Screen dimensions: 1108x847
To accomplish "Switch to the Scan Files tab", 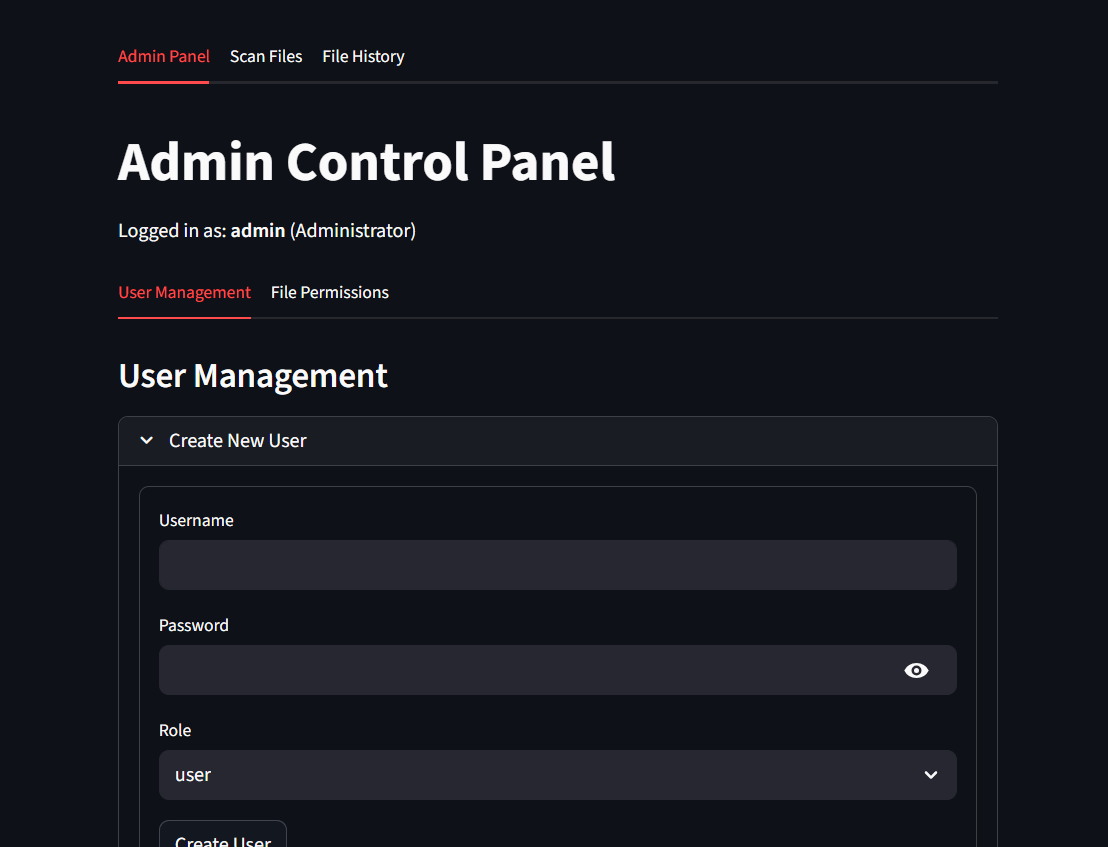I will pyautogui.click(x=266, y=57).
